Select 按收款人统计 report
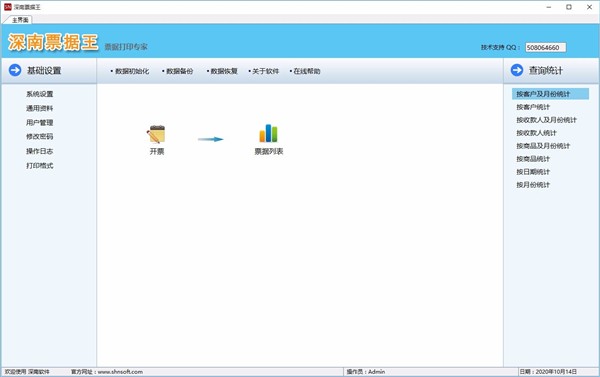 click(536, 133)
